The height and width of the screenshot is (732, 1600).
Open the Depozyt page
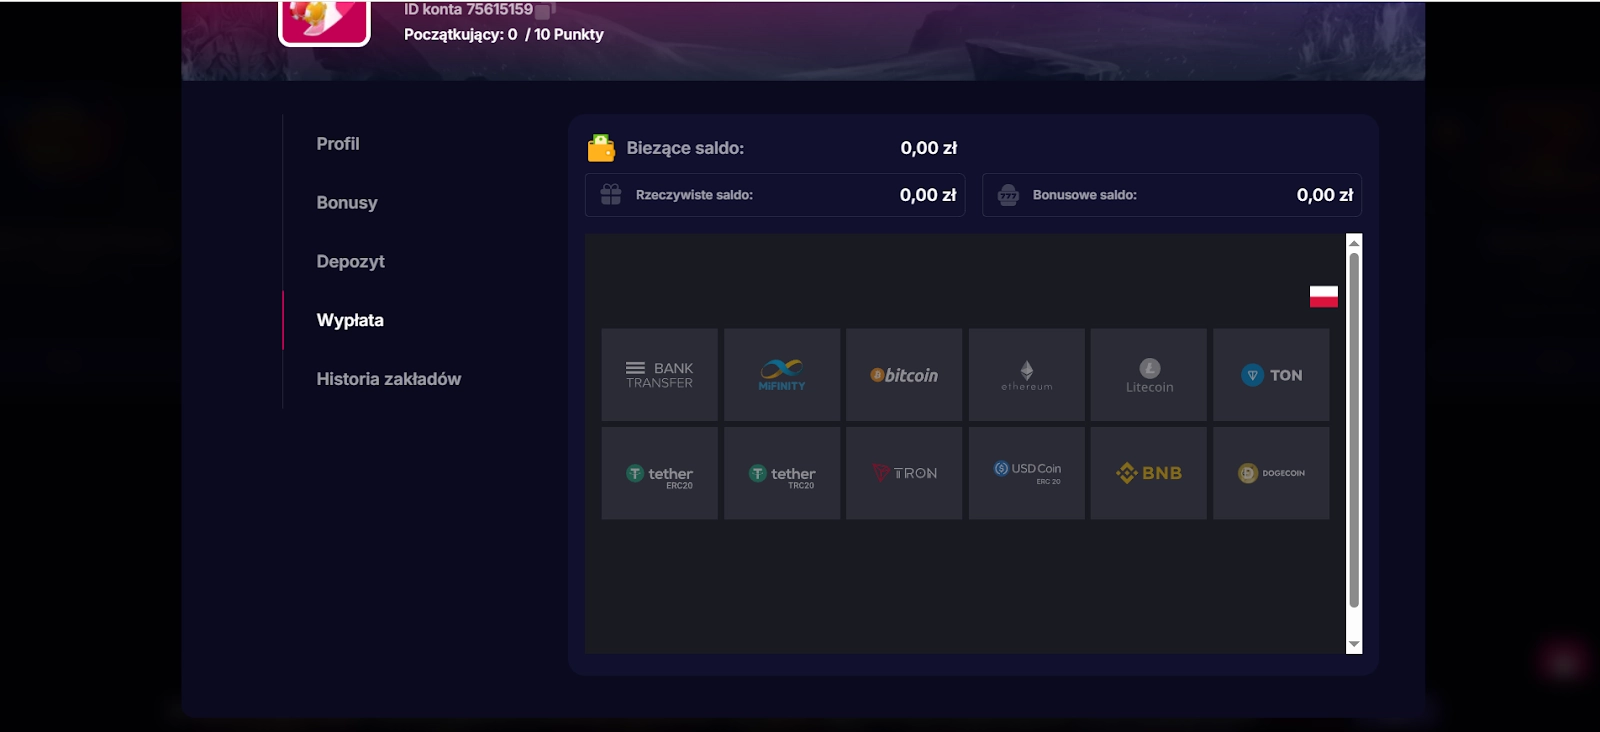[x=350, y=262]
